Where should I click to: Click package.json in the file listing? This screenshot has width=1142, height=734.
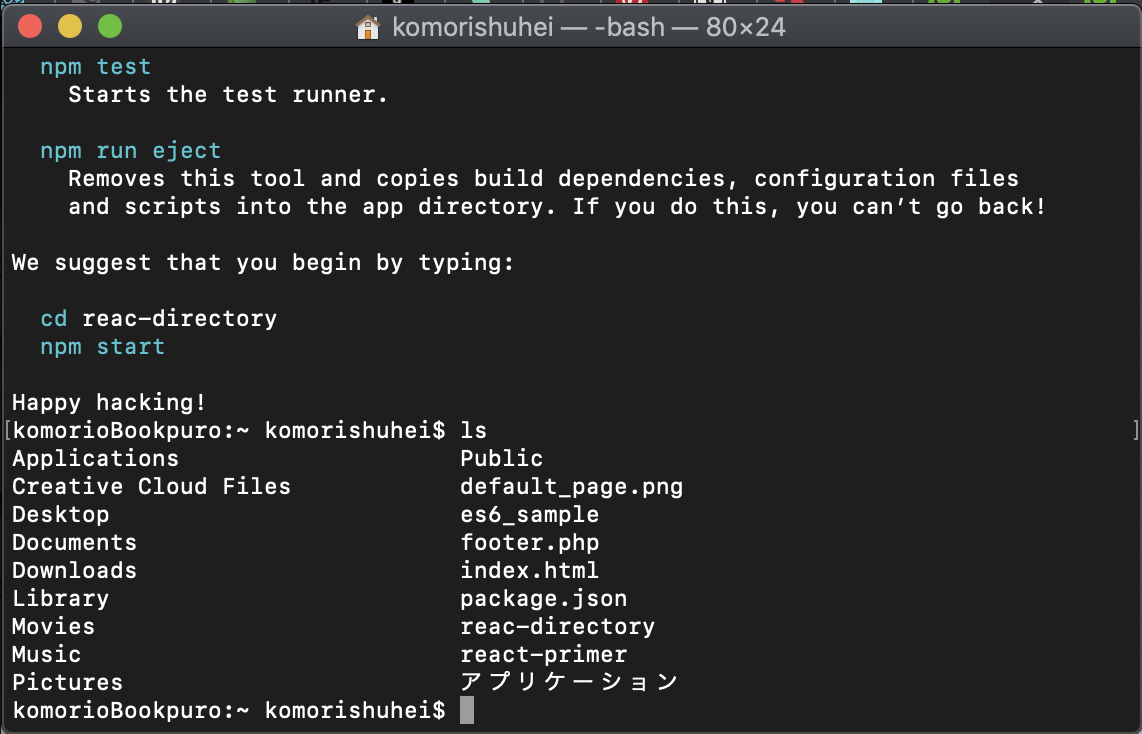pos(543,599)
